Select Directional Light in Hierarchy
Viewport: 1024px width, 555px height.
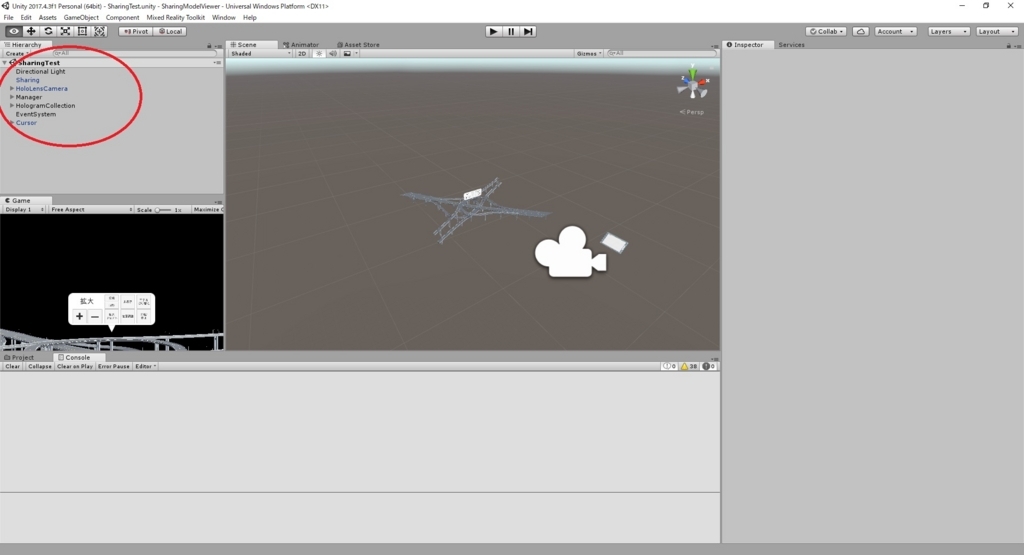(40, 71)
